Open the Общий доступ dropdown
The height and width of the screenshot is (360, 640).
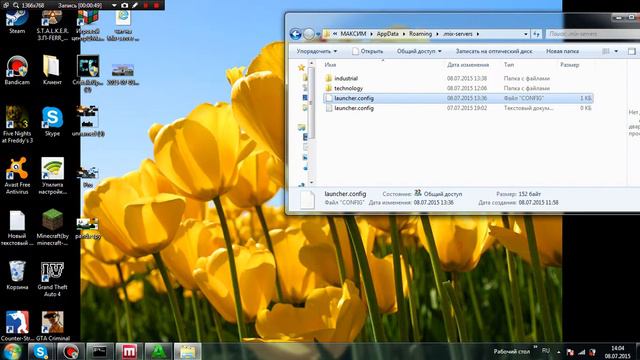pos(419,51)
